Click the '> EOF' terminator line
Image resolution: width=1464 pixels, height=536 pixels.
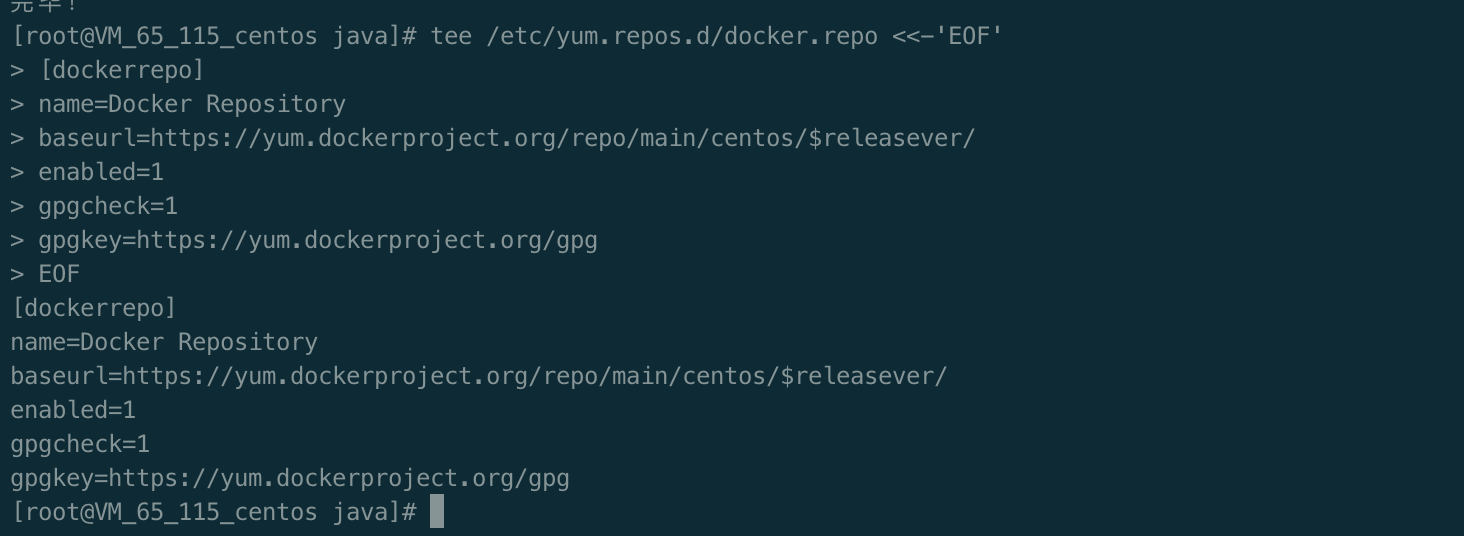coord(45,275)
